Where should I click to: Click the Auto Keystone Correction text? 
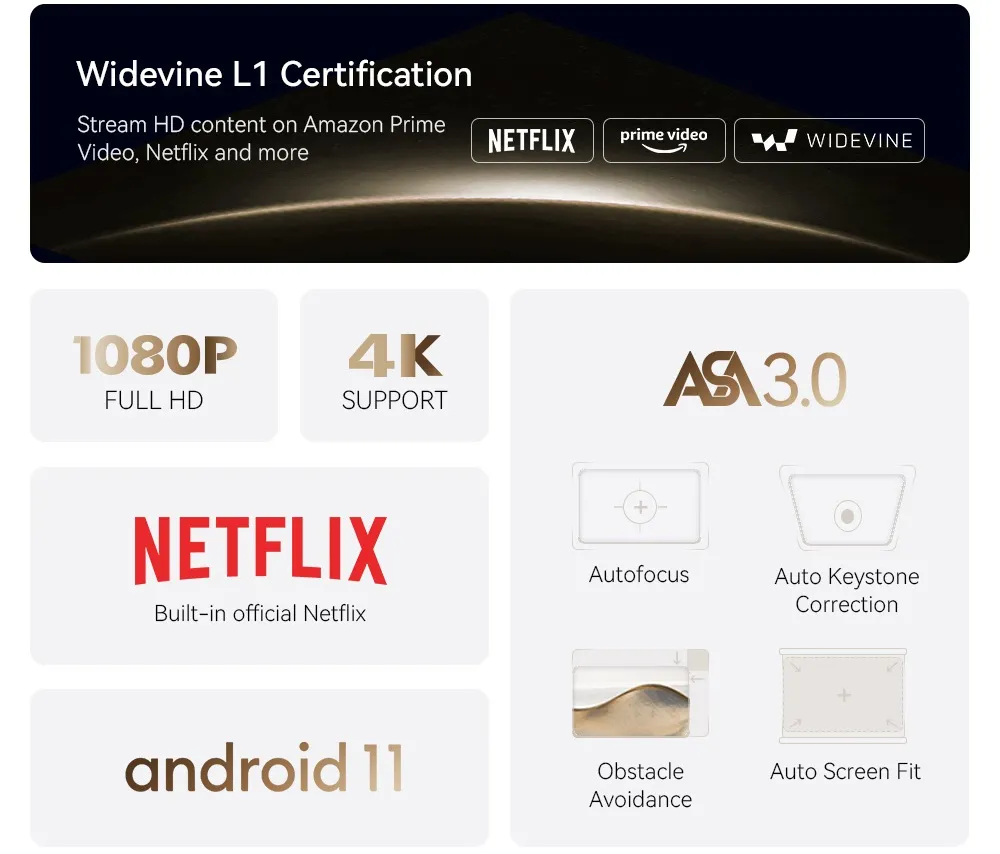click(x=847, y=591)
